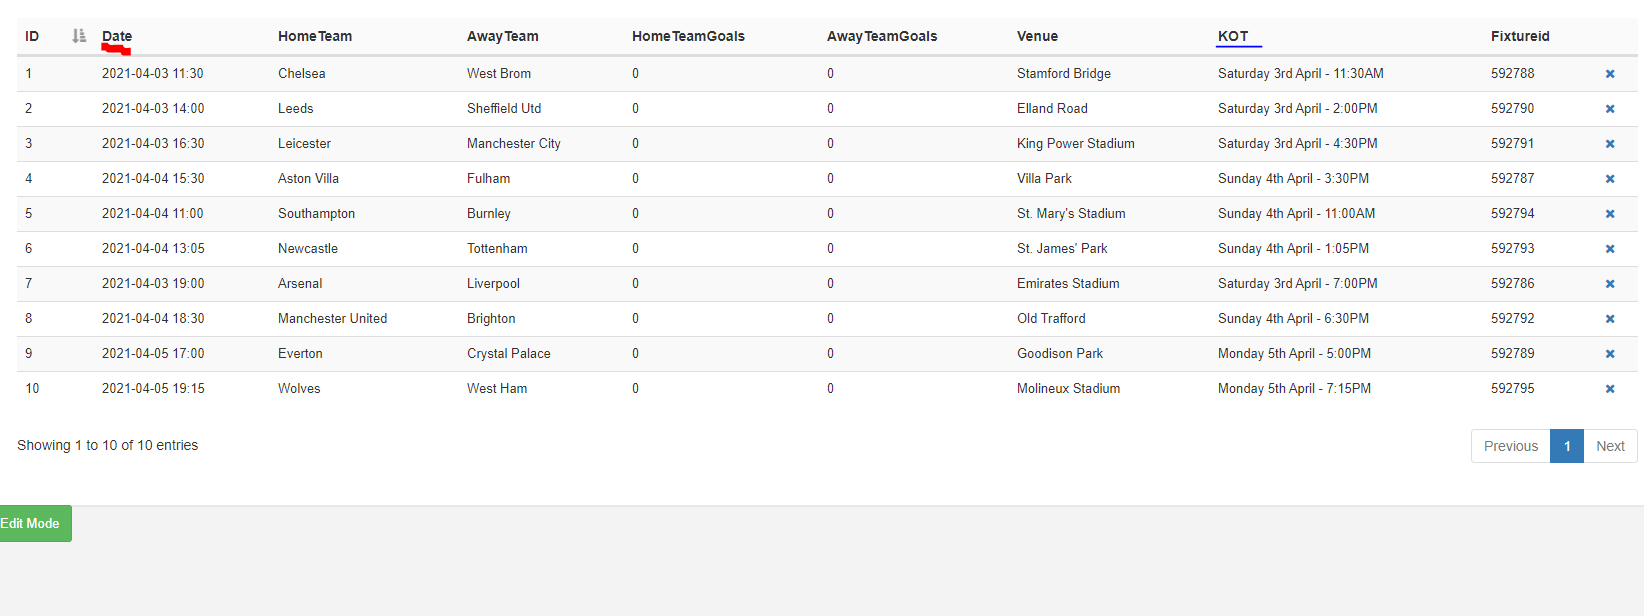Select page 1 in pagination
The image size is (1644, 616).
tap(1567, 446)
